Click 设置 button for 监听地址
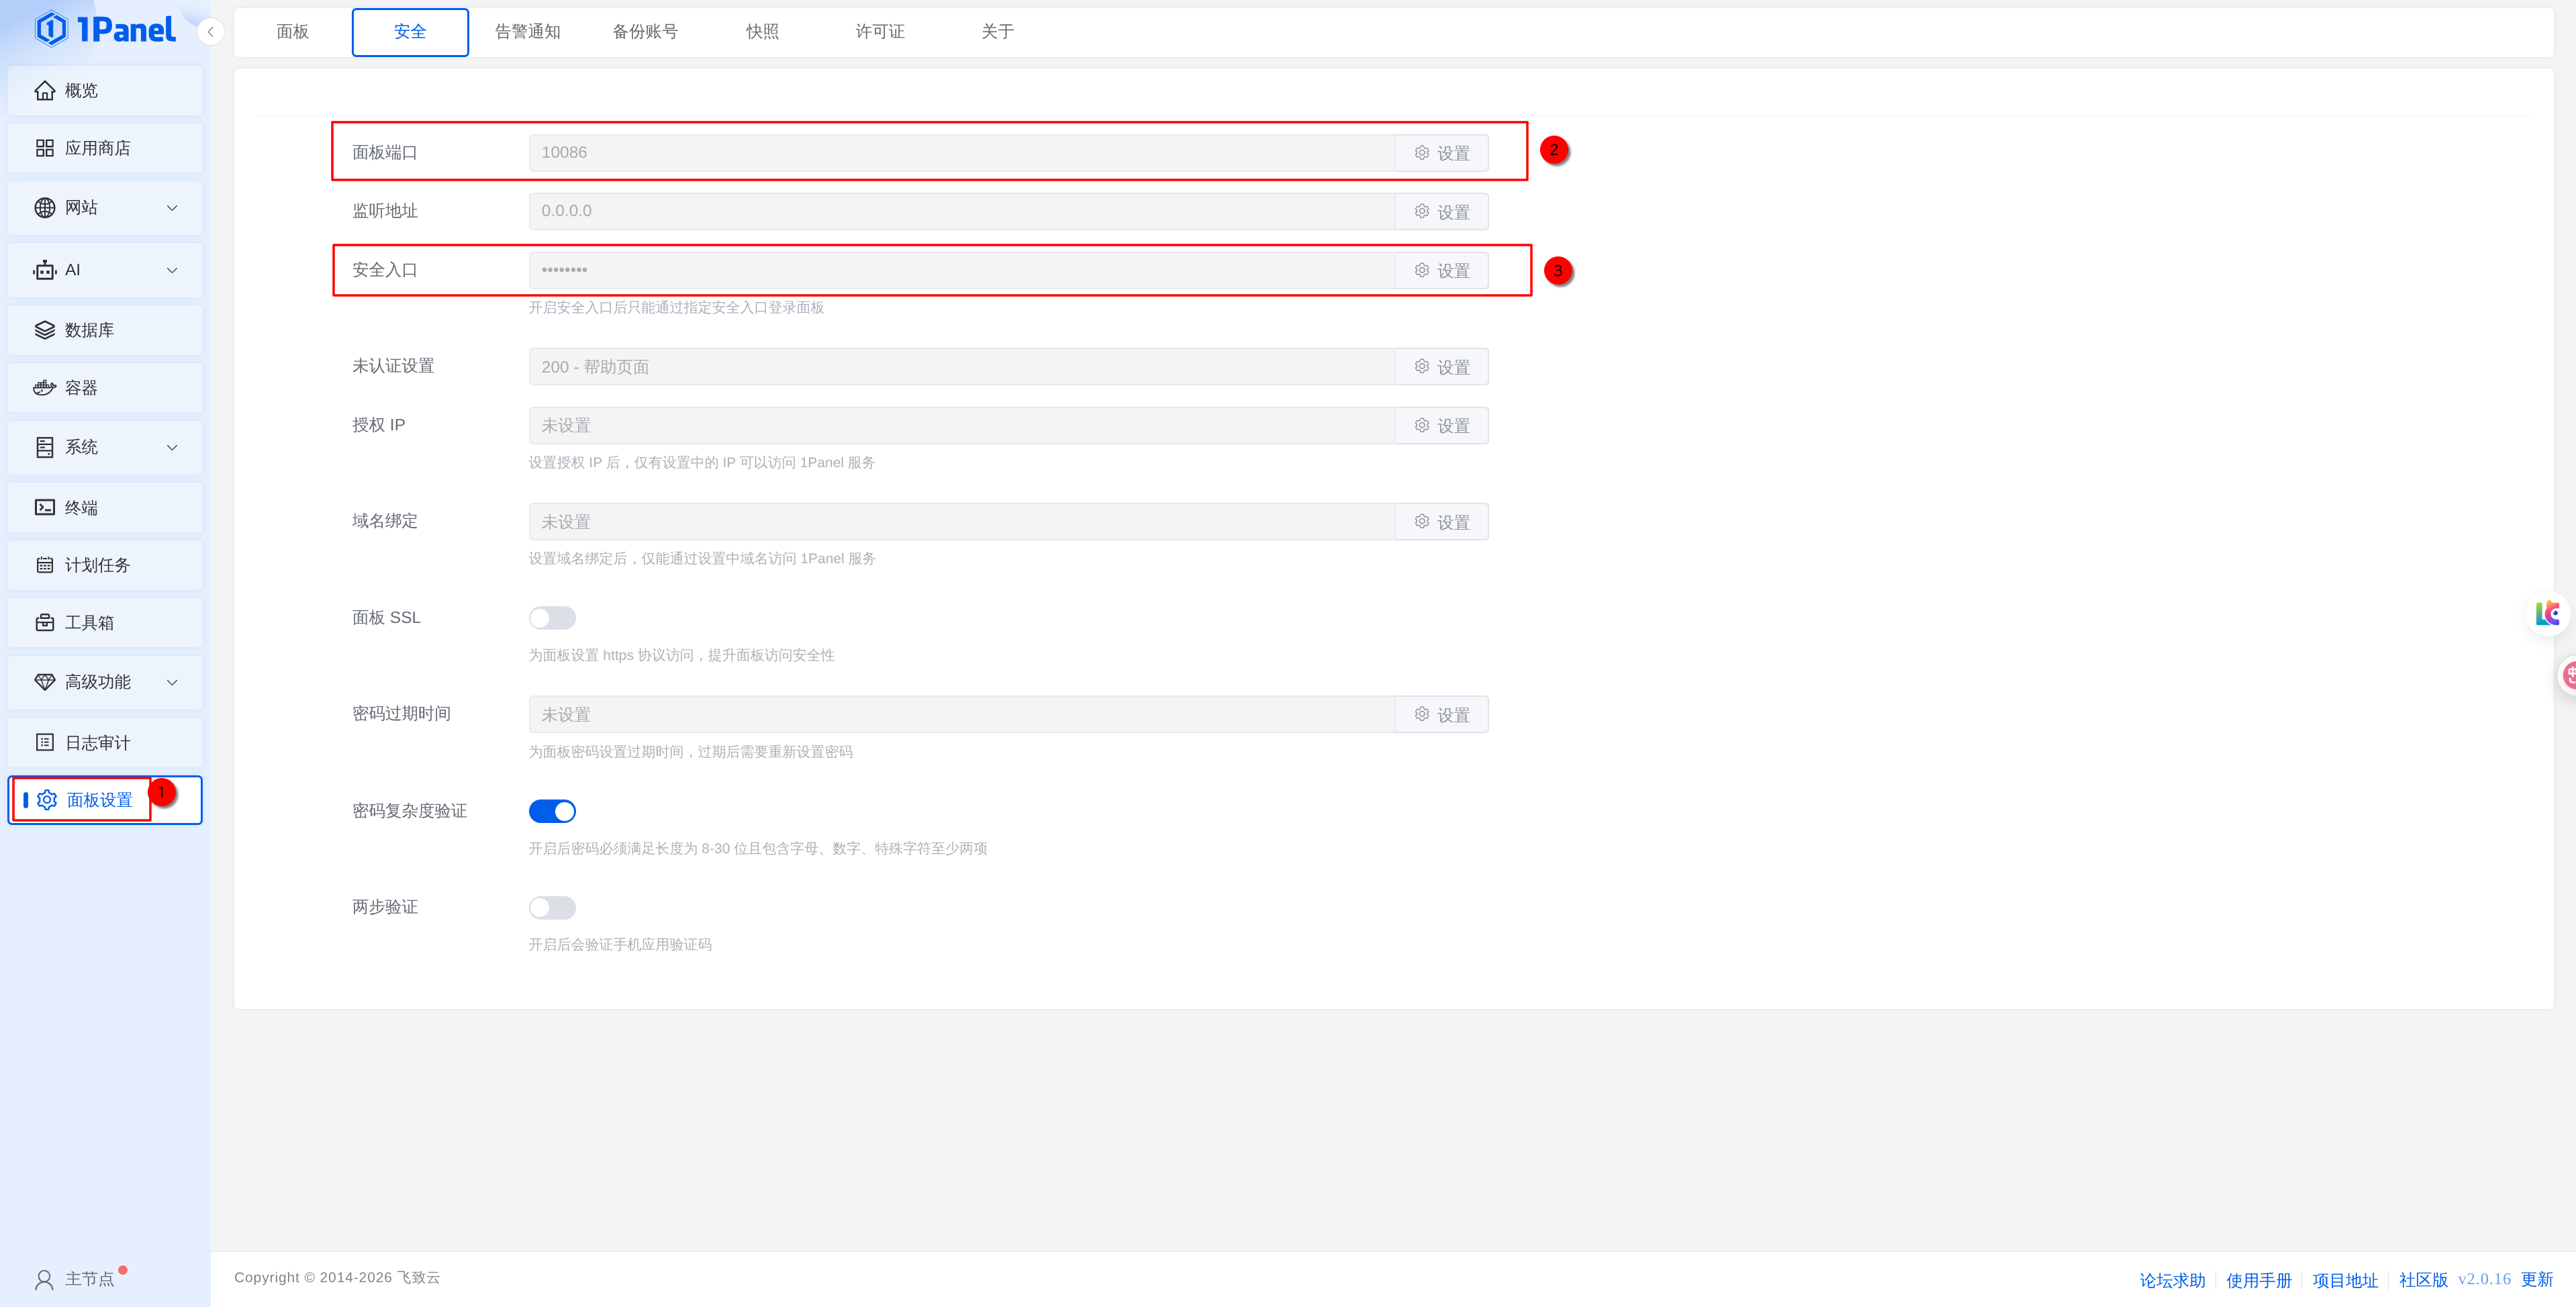Viewport: 2576px width, 1307px height. point(1442,212)
